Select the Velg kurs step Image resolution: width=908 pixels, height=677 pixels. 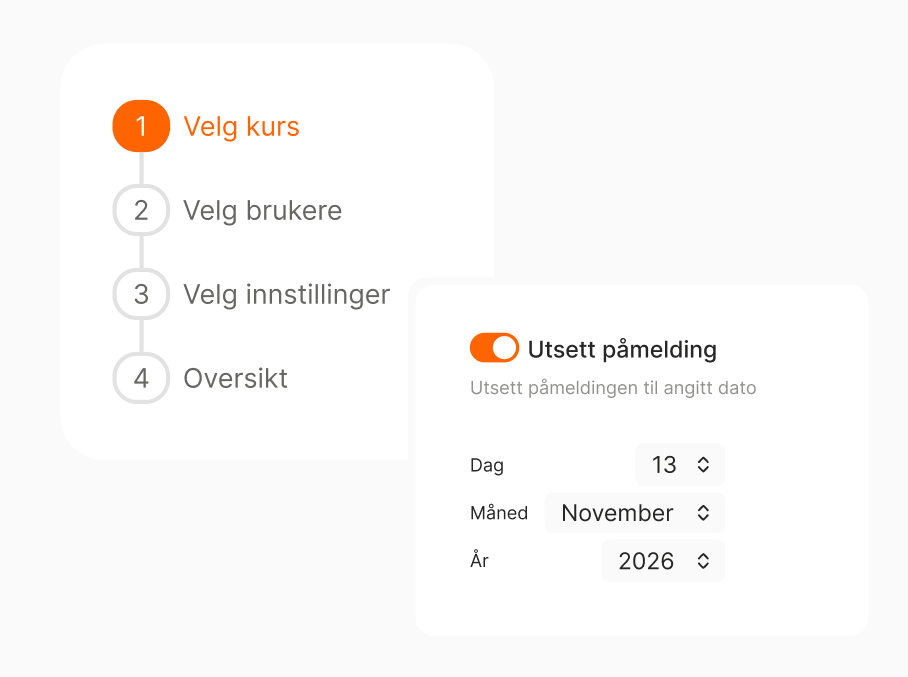(x=241, y=126)
